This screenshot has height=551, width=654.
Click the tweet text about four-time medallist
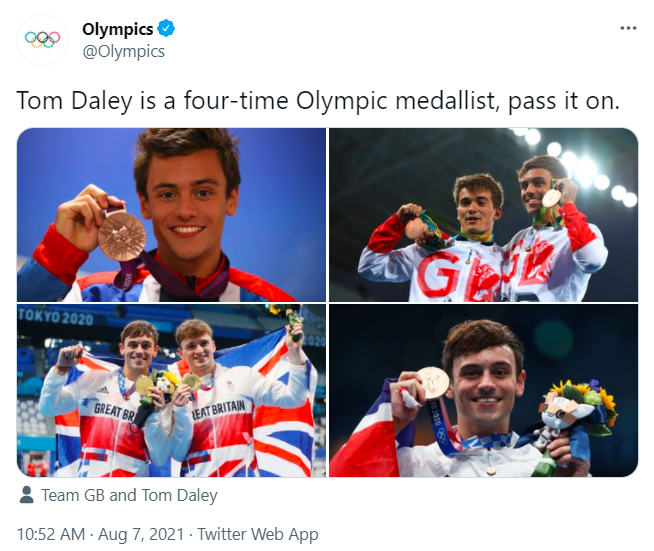coord(318,101)
